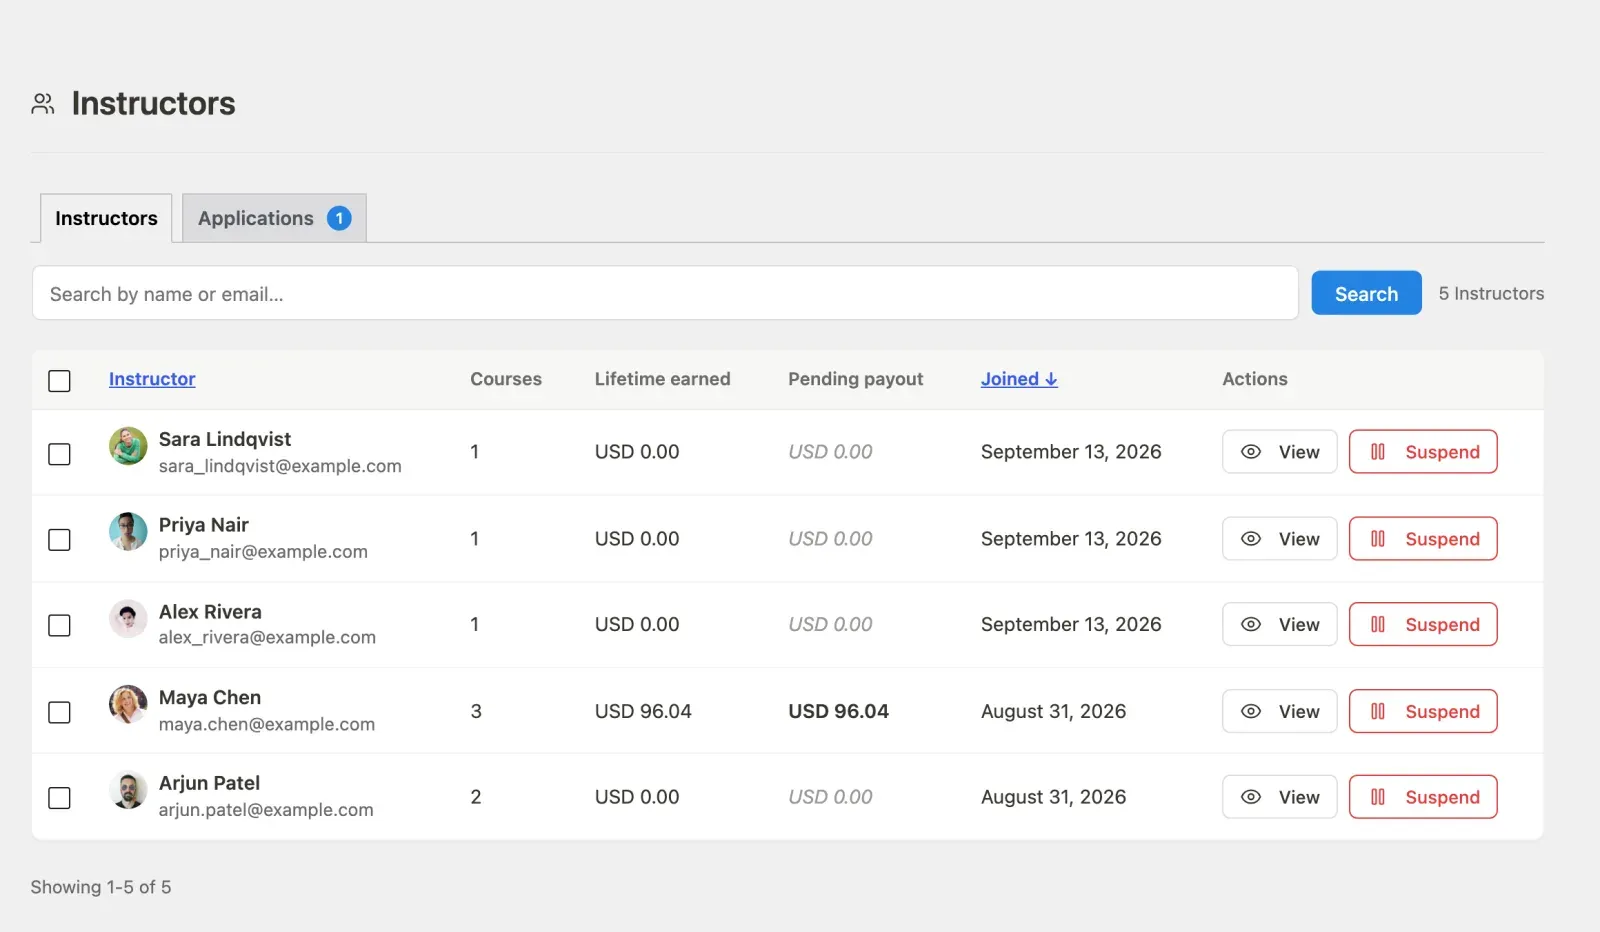This screenshot has height=932, width=1600.
Task: Suspend instructor Maya Chen
Action: point(1423,711)
